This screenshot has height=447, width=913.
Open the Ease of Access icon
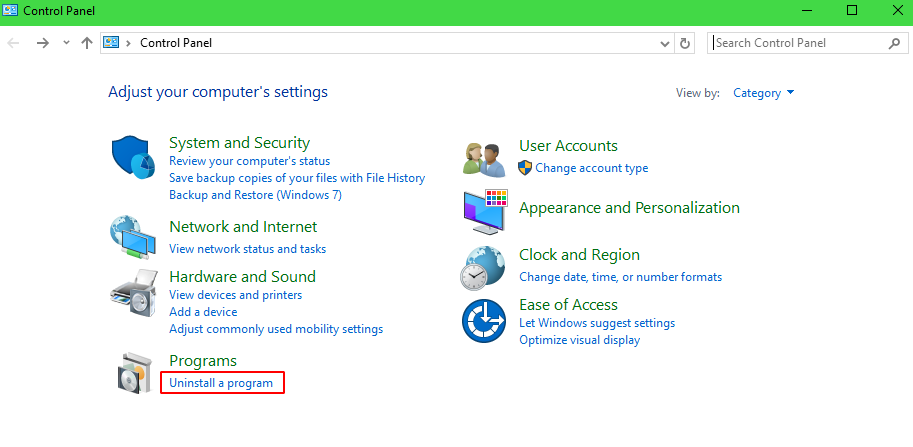click(x=484, y=321)
